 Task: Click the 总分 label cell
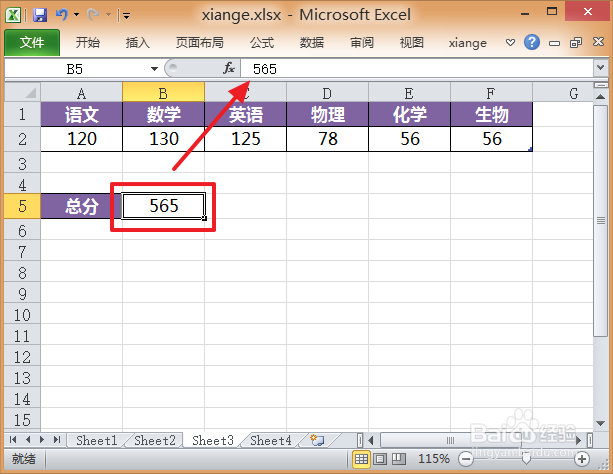pyautogui.click(x=81, y=206)
